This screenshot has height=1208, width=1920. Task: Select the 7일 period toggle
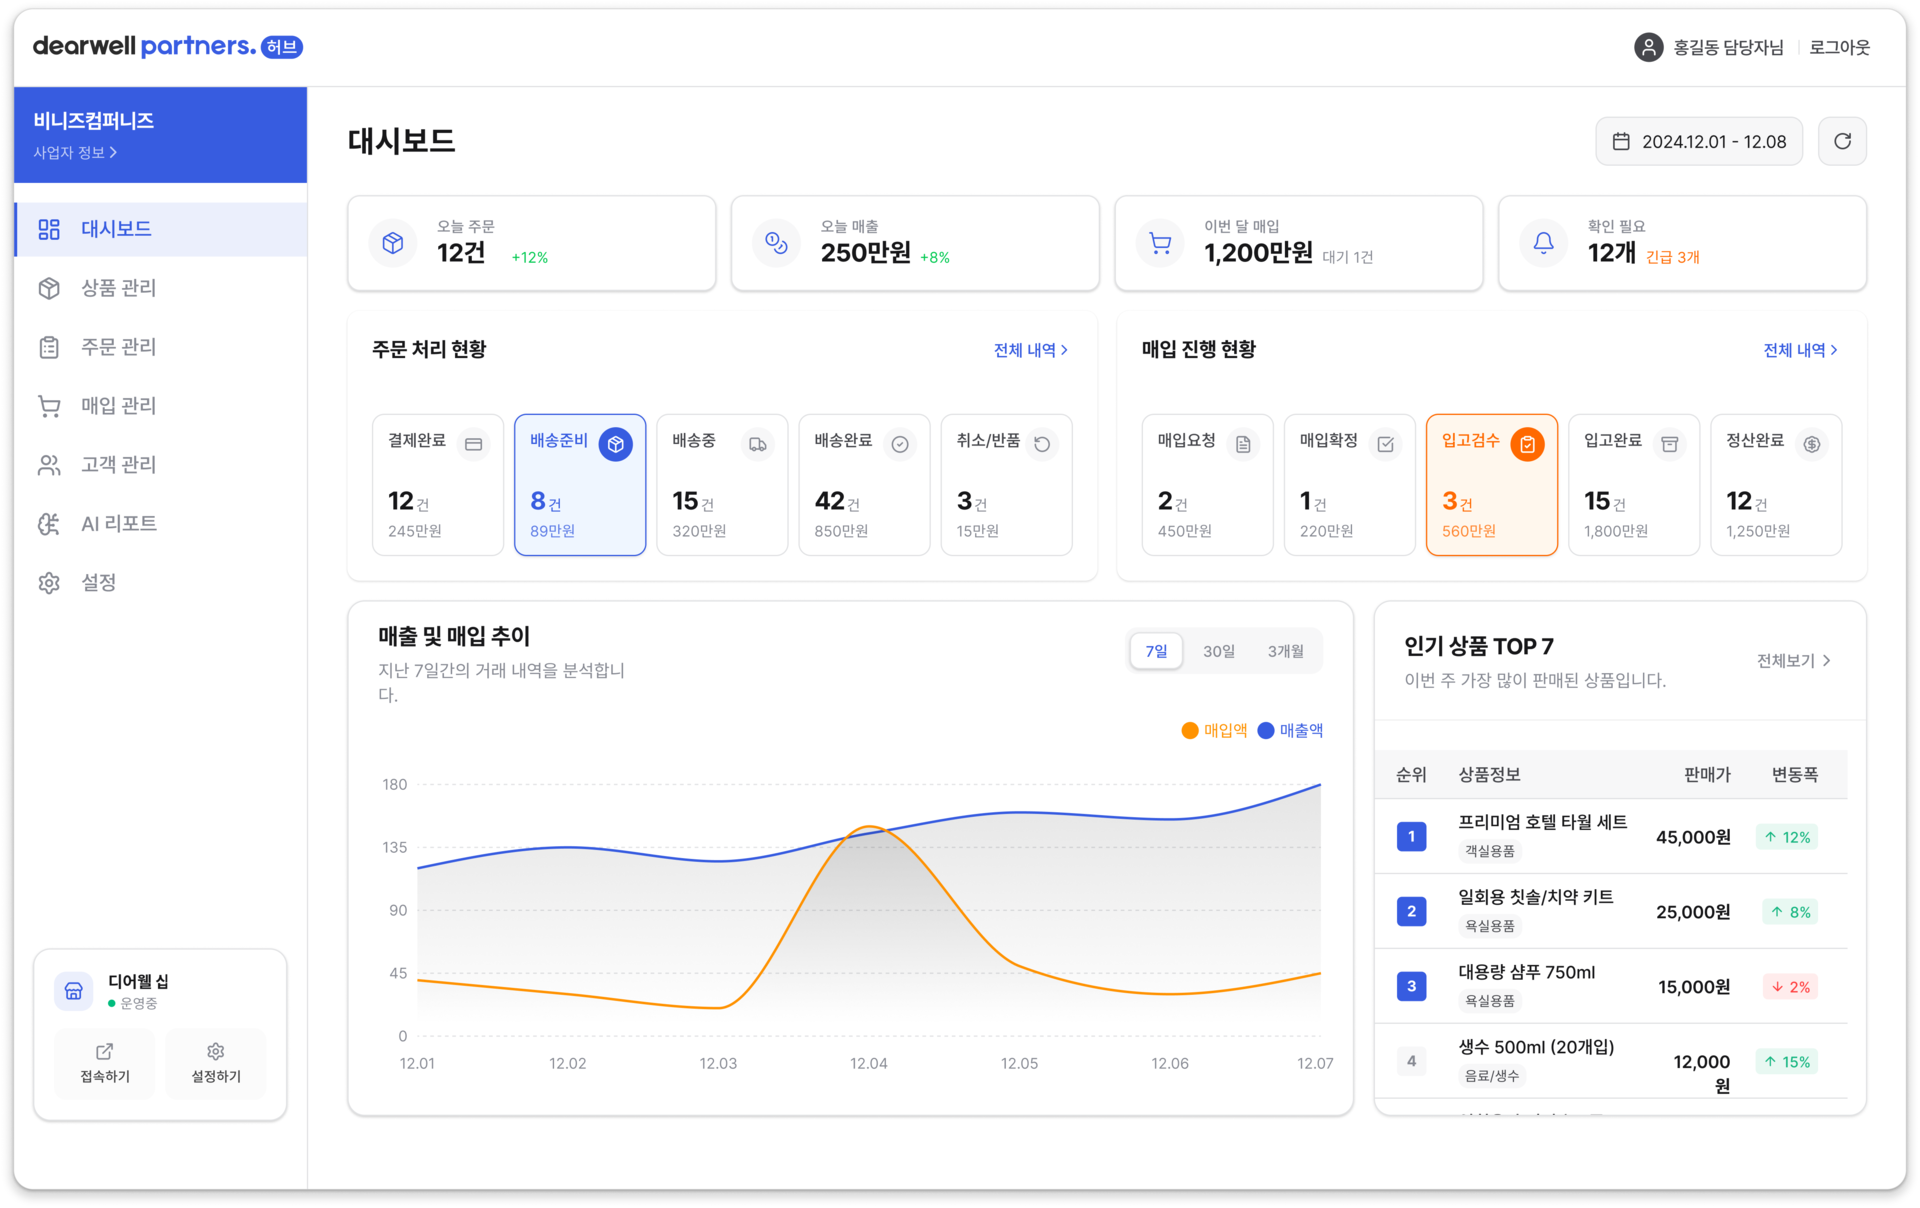click(1156, 651)
